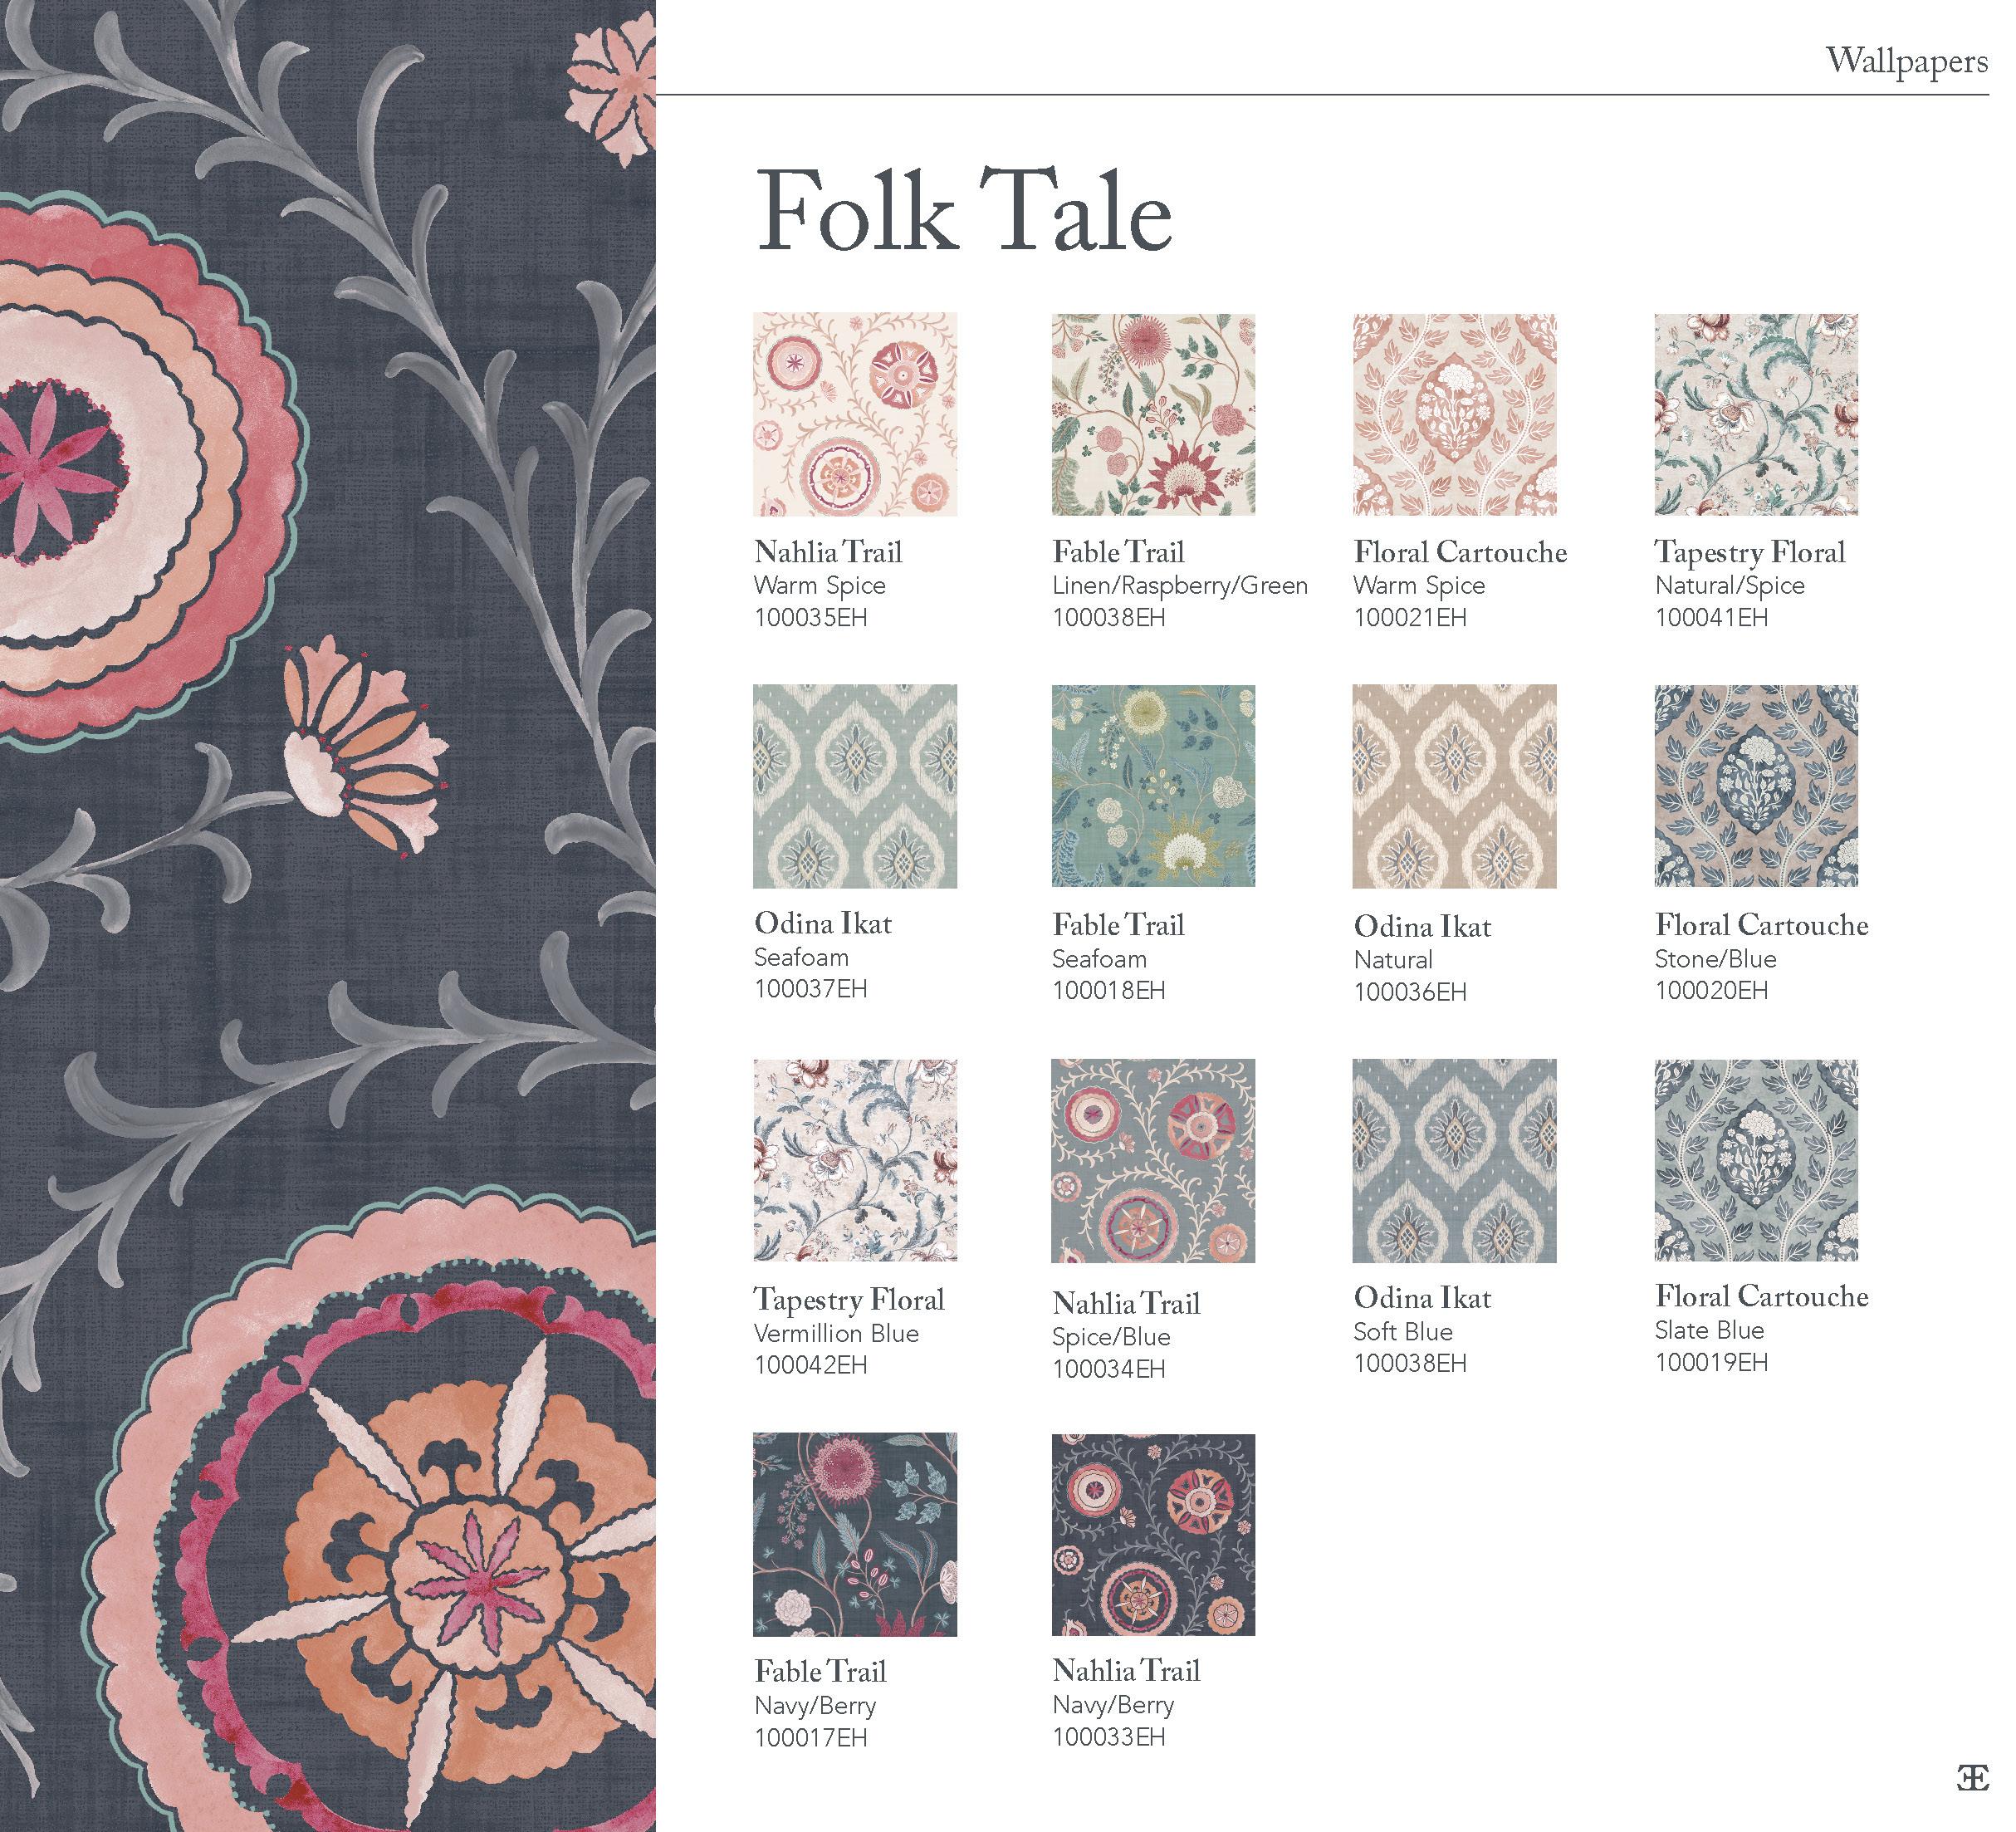Click product code 100035EH
The height and width of the screenshot is (1832, 2016).
tap(810, 618)
